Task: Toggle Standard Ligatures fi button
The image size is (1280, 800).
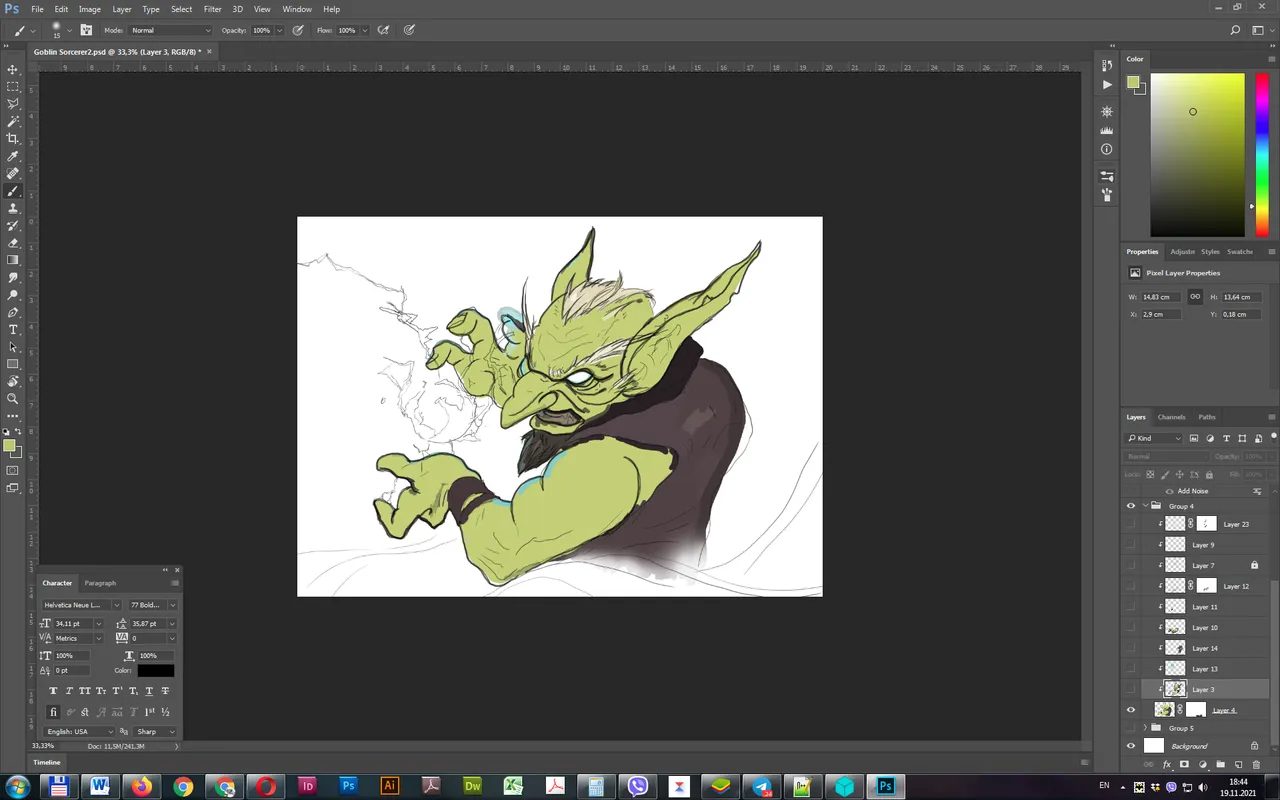Action: click(53, 712)
